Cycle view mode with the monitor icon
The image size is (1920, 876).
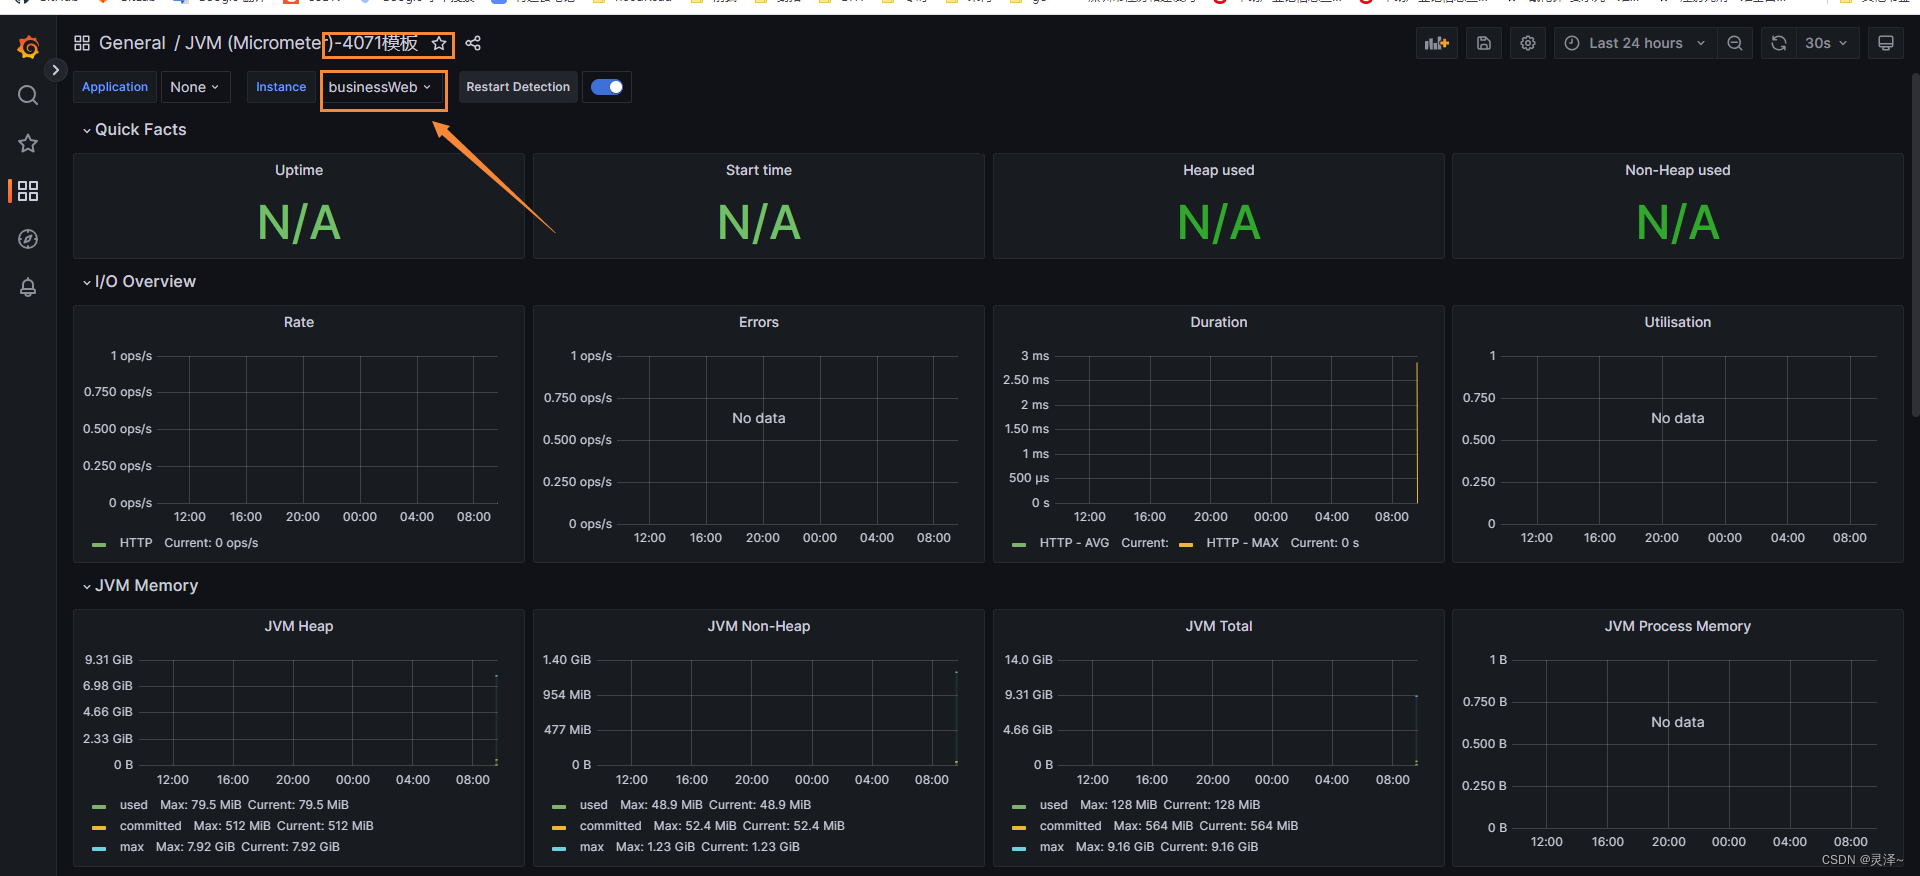[1886, 43]
